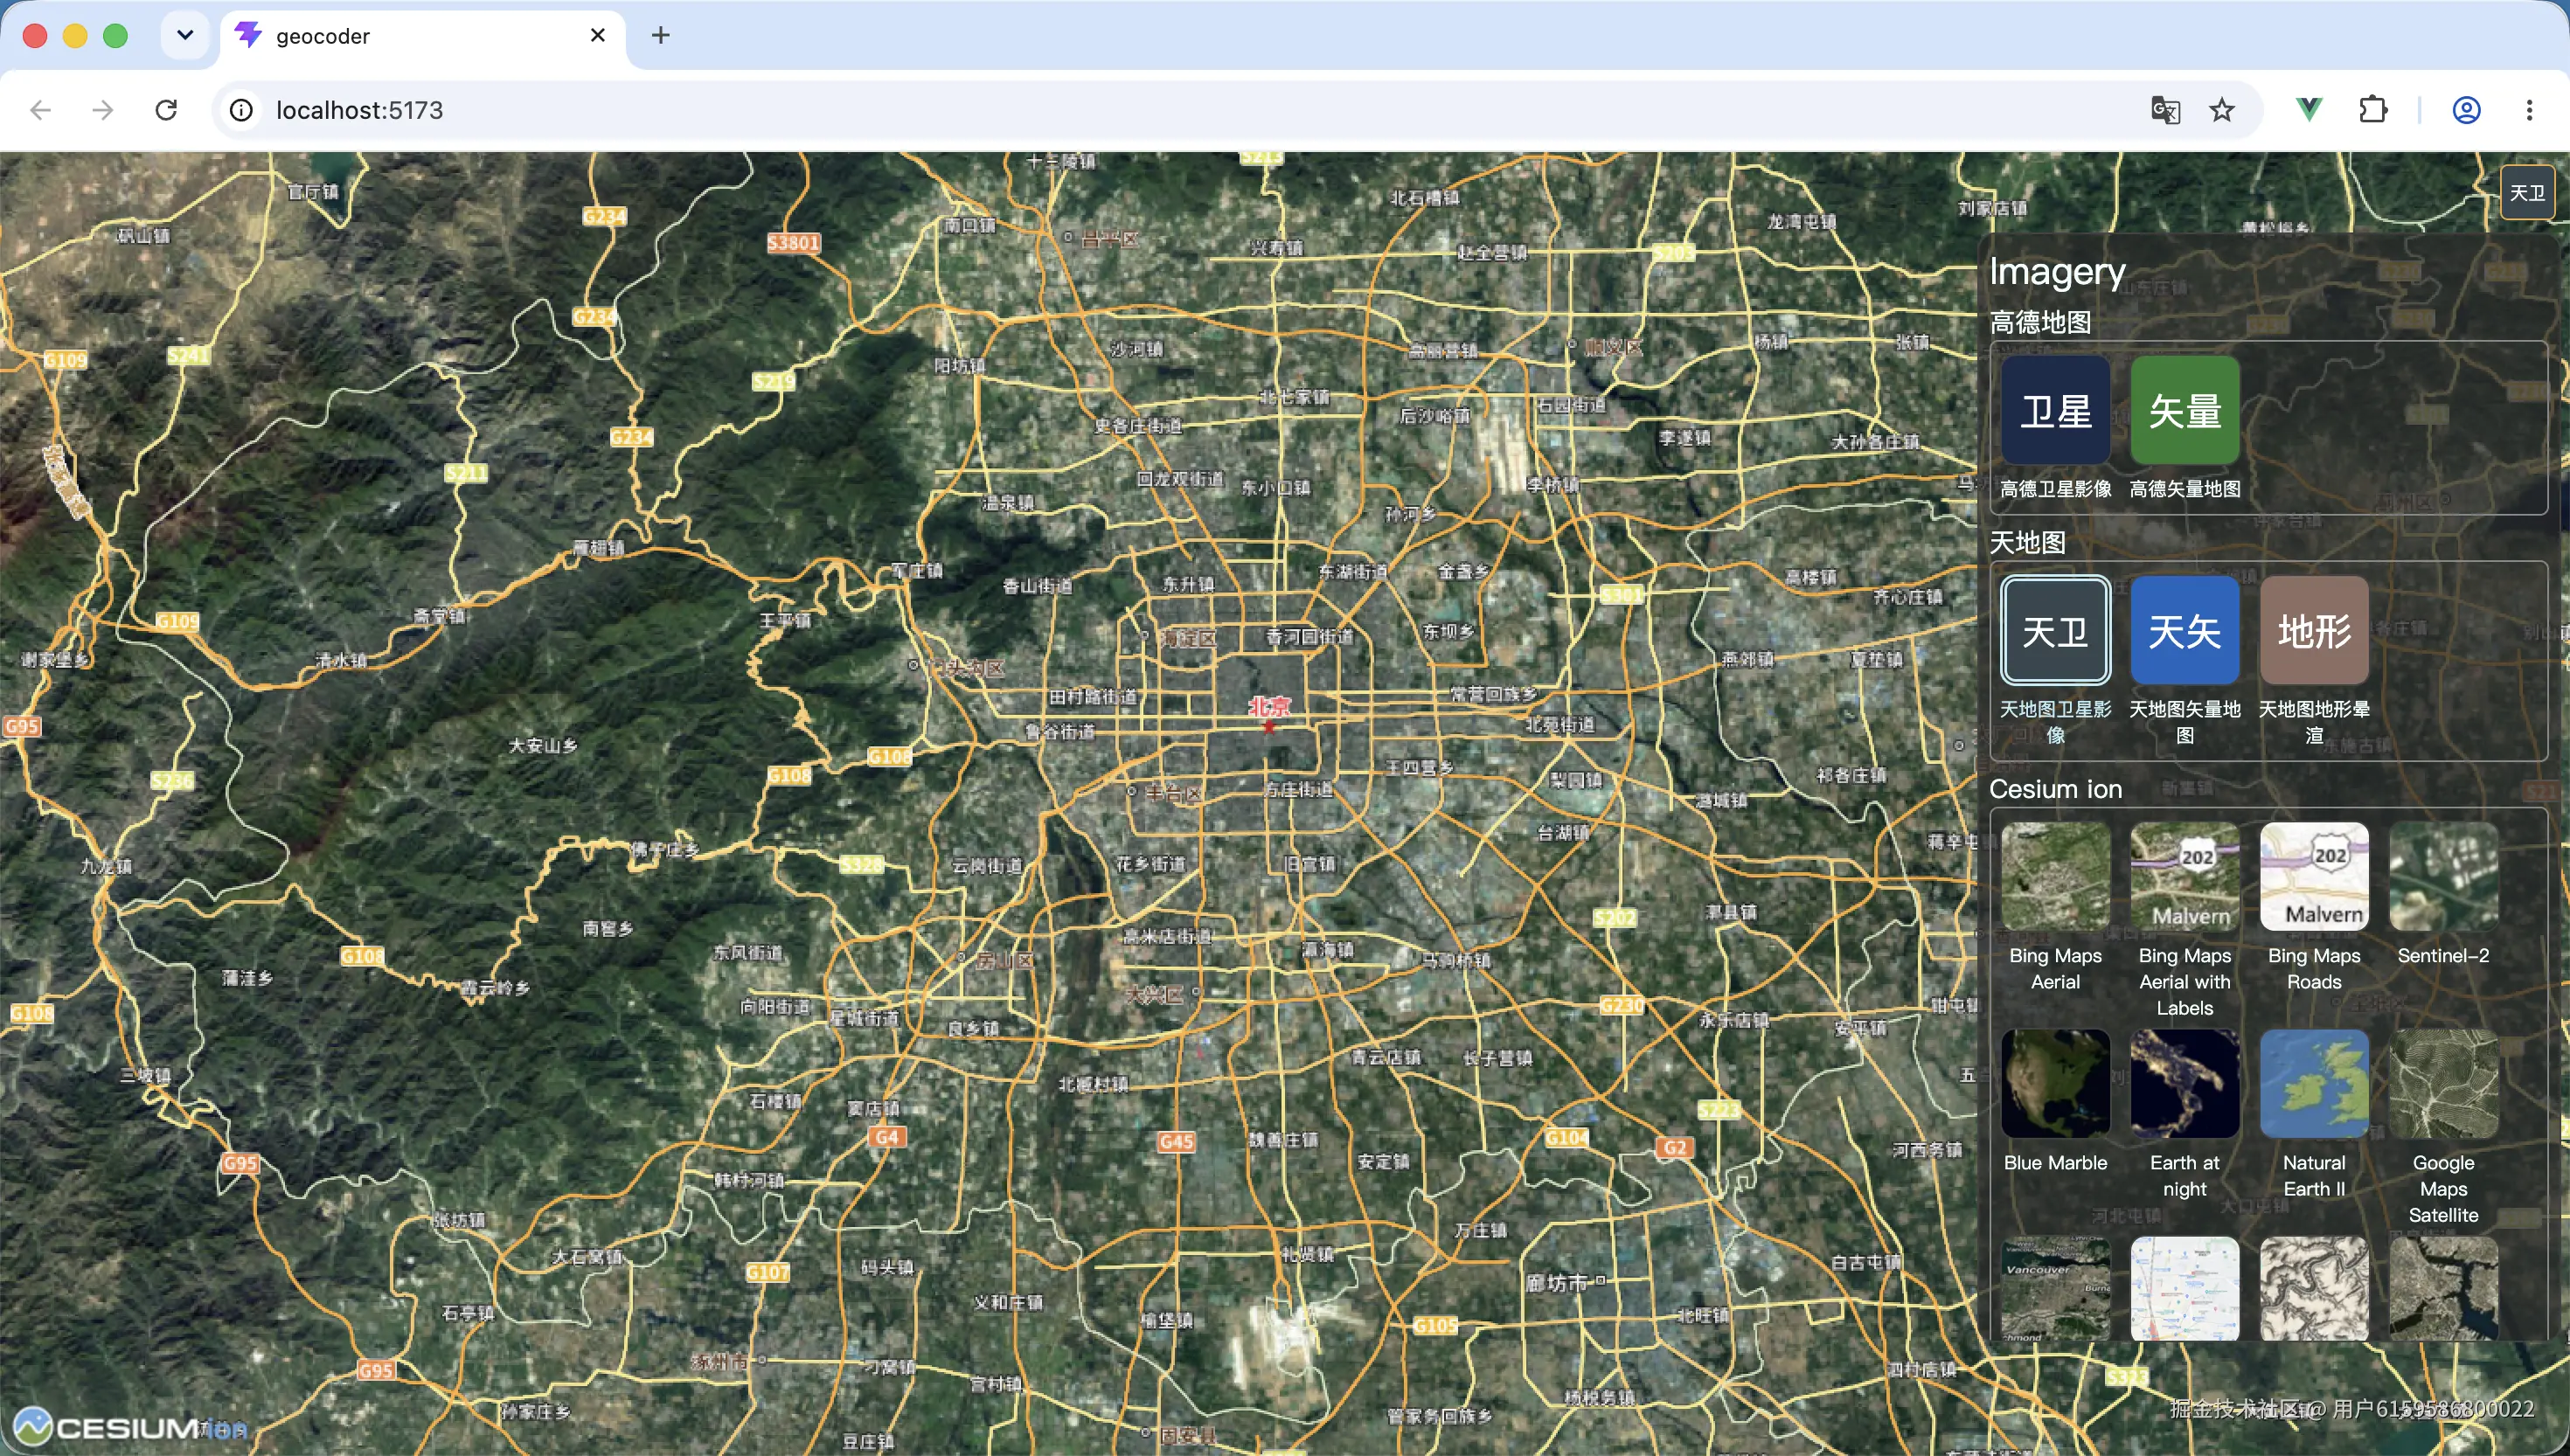Reload the localhost page
Viewport: 2570px width, 1456px height.
point(166,110)
